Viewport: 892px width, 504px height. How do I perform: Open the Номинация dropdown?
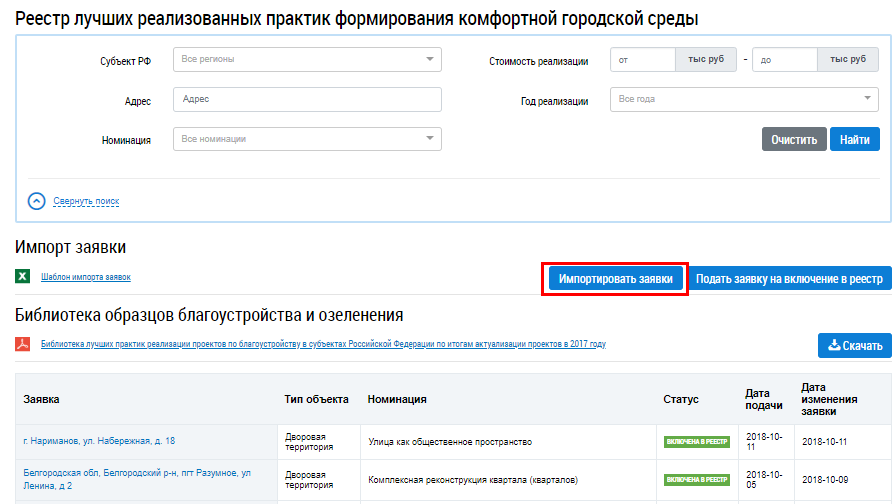pyautogui.click(x=307, y=139)
